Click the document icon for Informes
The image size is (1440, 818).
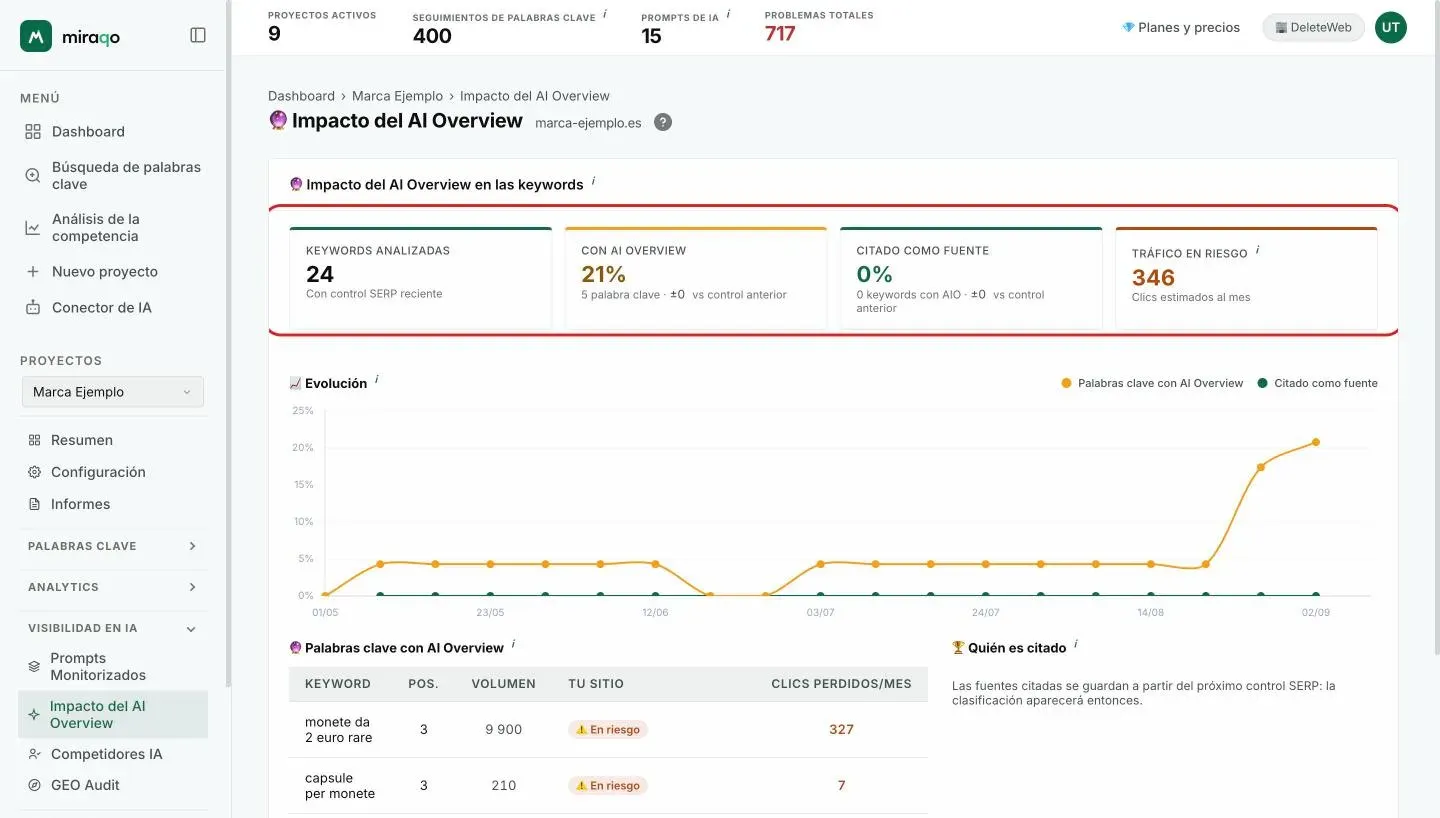(x=35, y=504)
